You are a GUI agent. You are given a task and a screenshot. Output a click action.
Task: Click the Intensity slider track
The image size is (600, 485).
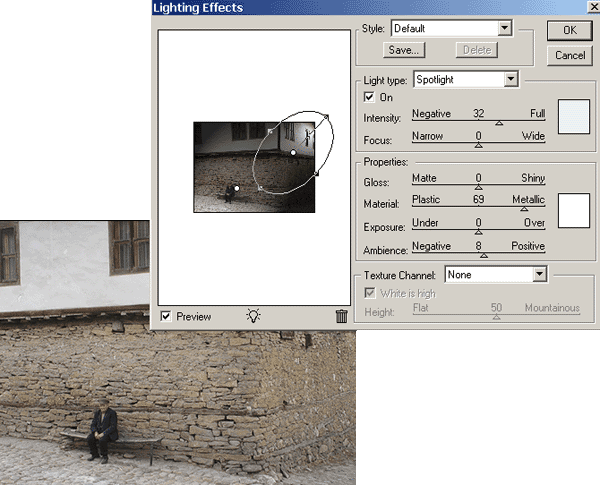[x=478, y=122]
